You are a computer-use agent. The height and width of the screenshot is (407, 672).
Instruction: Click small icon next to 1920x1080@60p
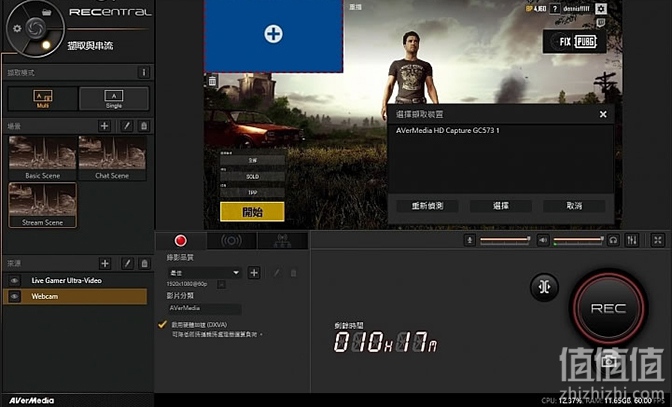point(221,284)
